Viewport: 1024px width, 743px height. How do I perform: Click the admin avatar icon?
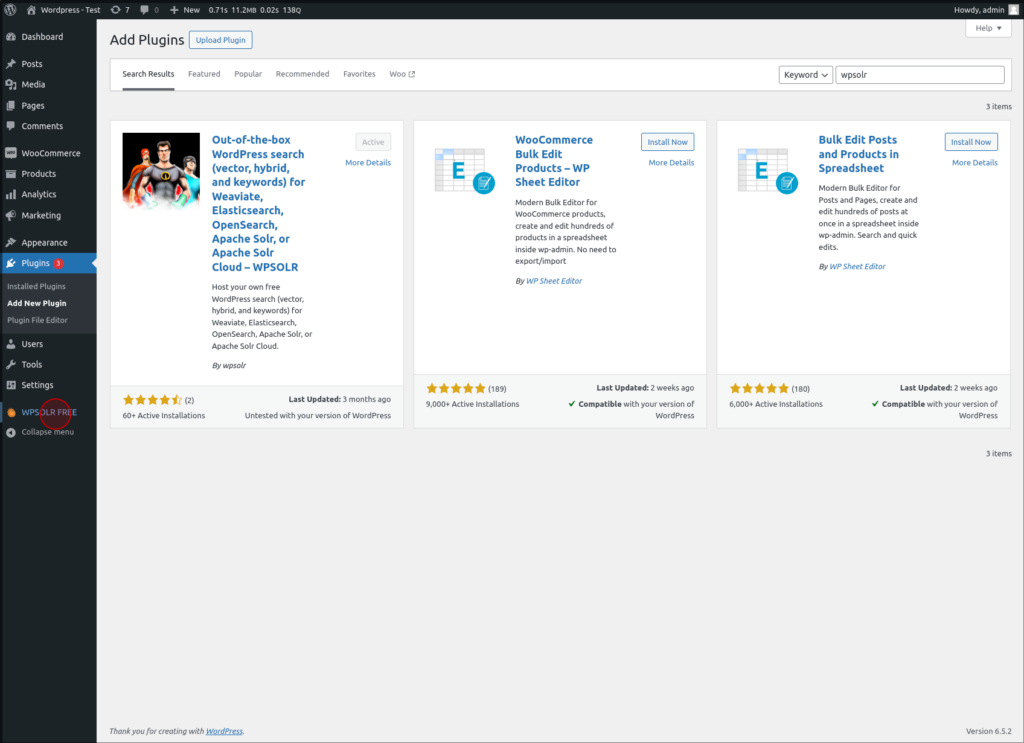point(1013,10)
